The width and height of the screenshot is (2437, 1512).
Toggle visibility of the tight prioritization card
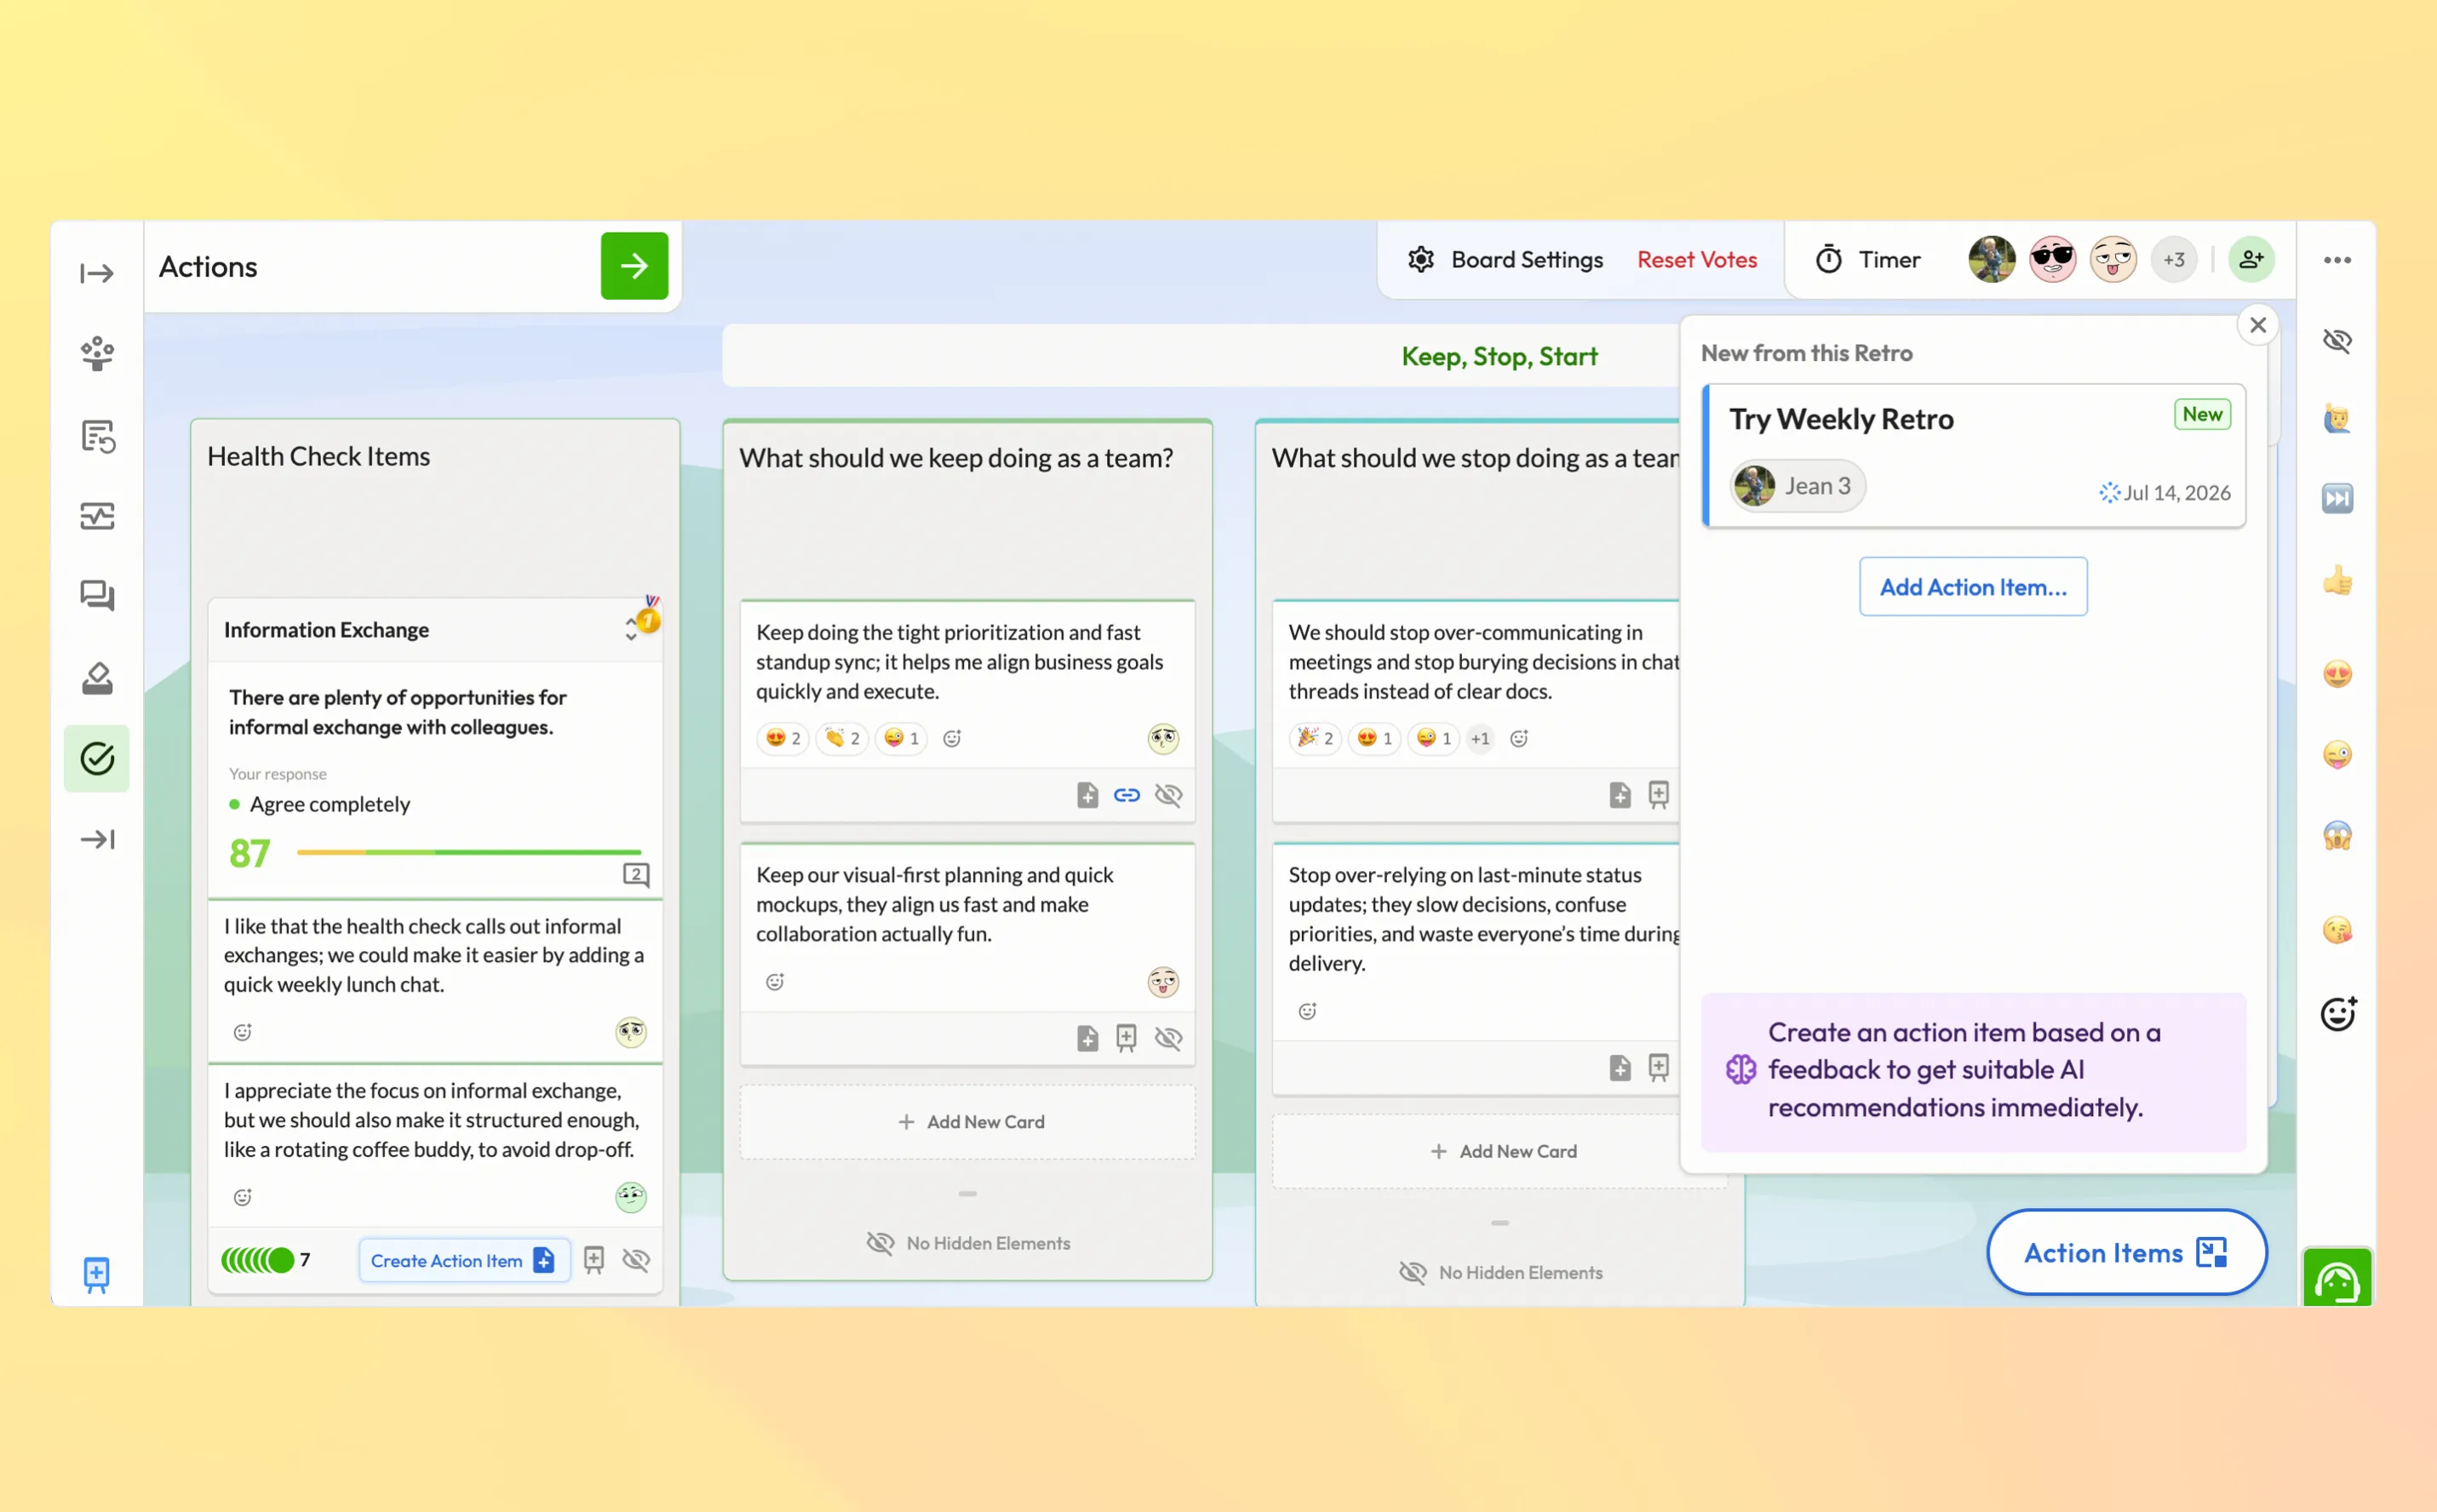(1168, 795)
